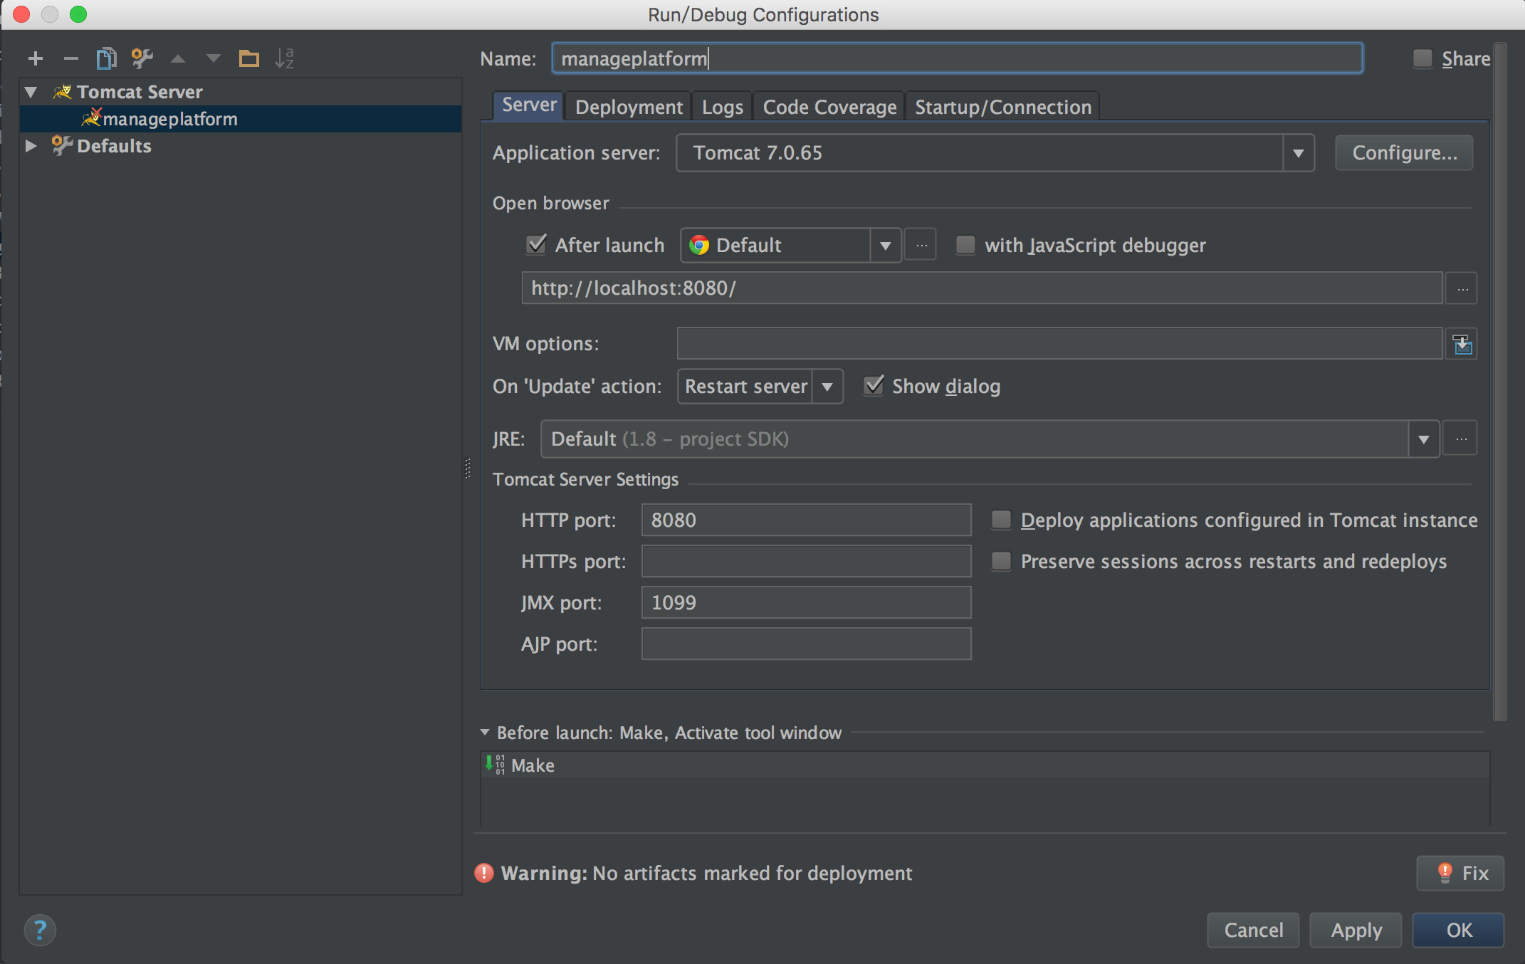The image size is (1525, 964).
Task: Click the vertical scrollbar on right
Action: 1500,380
